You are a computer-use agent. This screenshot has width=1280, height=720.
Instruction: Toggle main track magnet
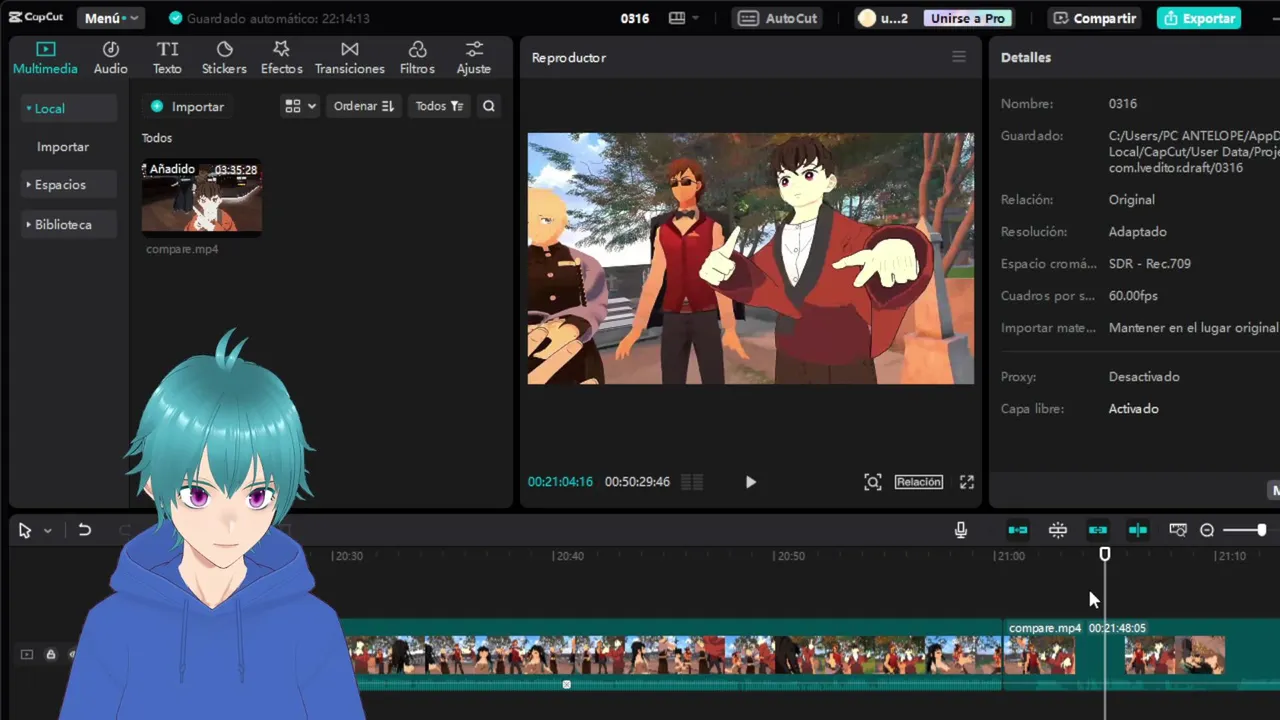coord(1018,530)
